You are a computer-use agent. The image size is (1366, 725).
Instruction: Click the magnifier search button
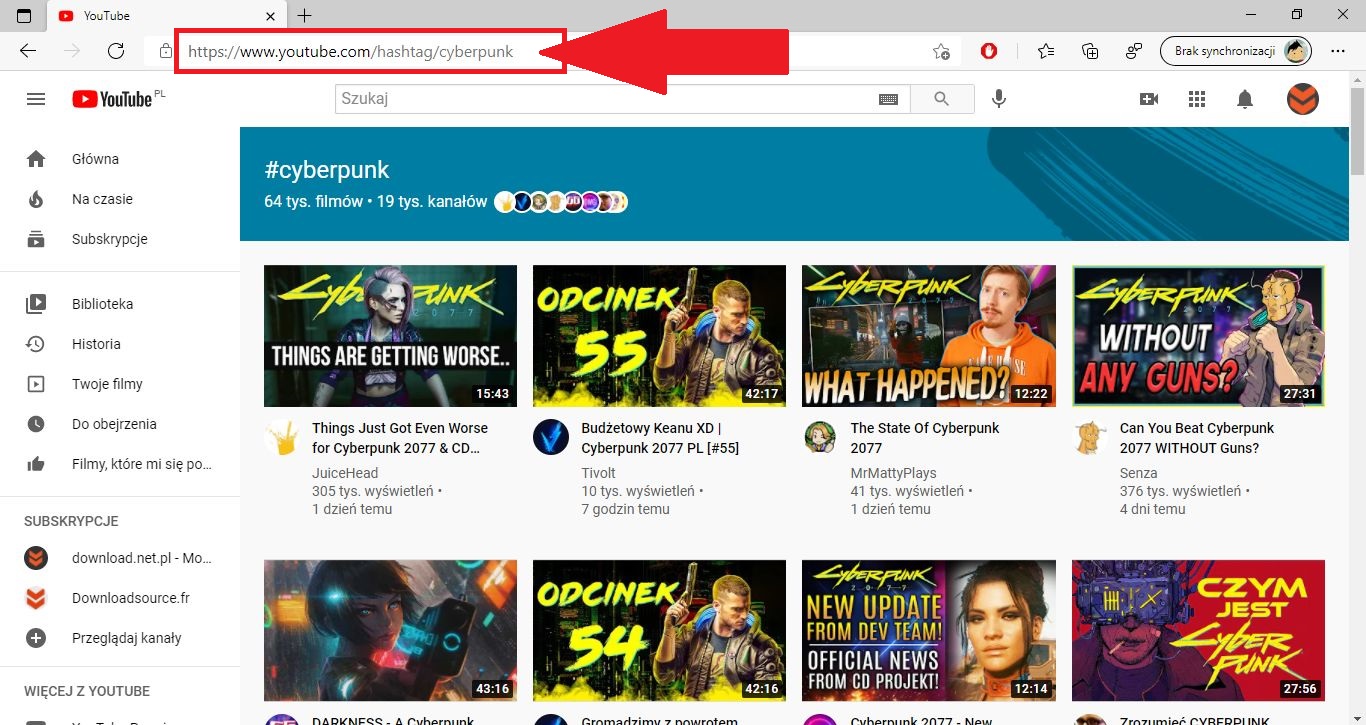(x=941, y=99)
